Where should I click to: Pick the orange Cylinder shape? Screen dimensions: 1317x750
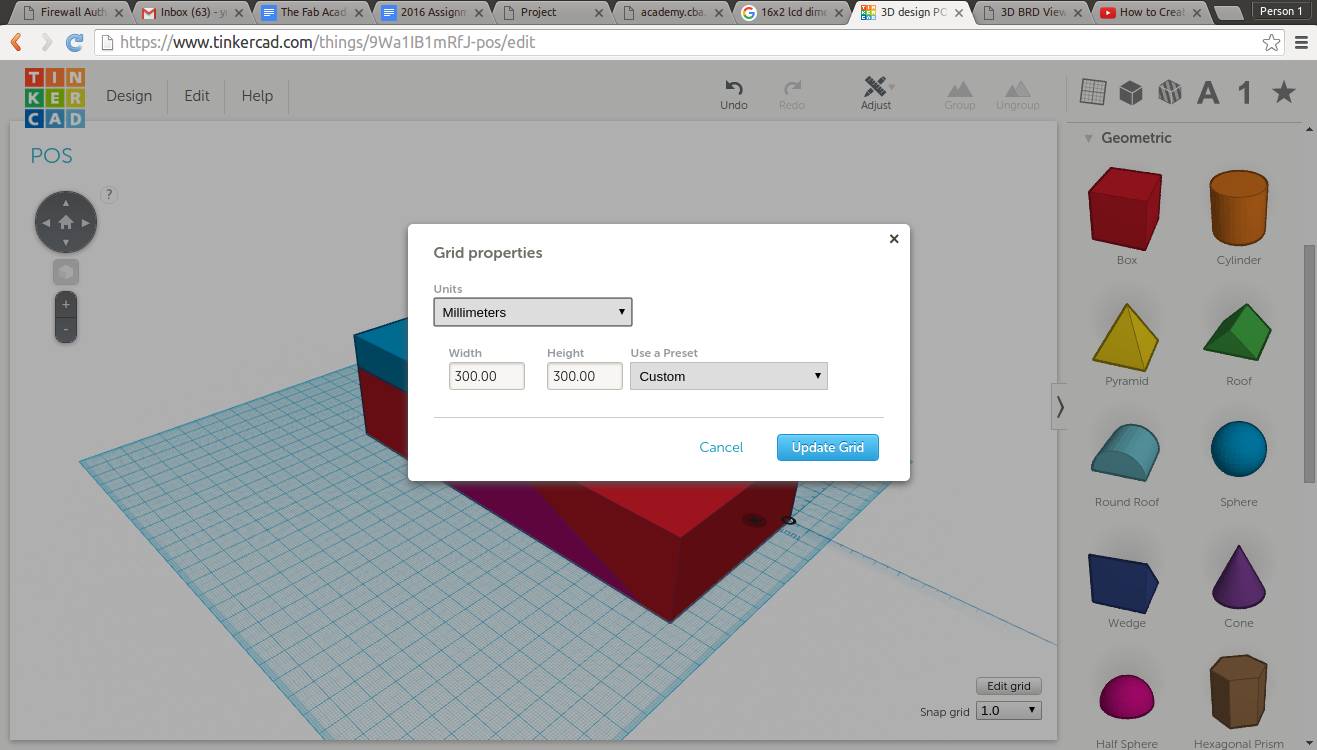click(1239, 208)
